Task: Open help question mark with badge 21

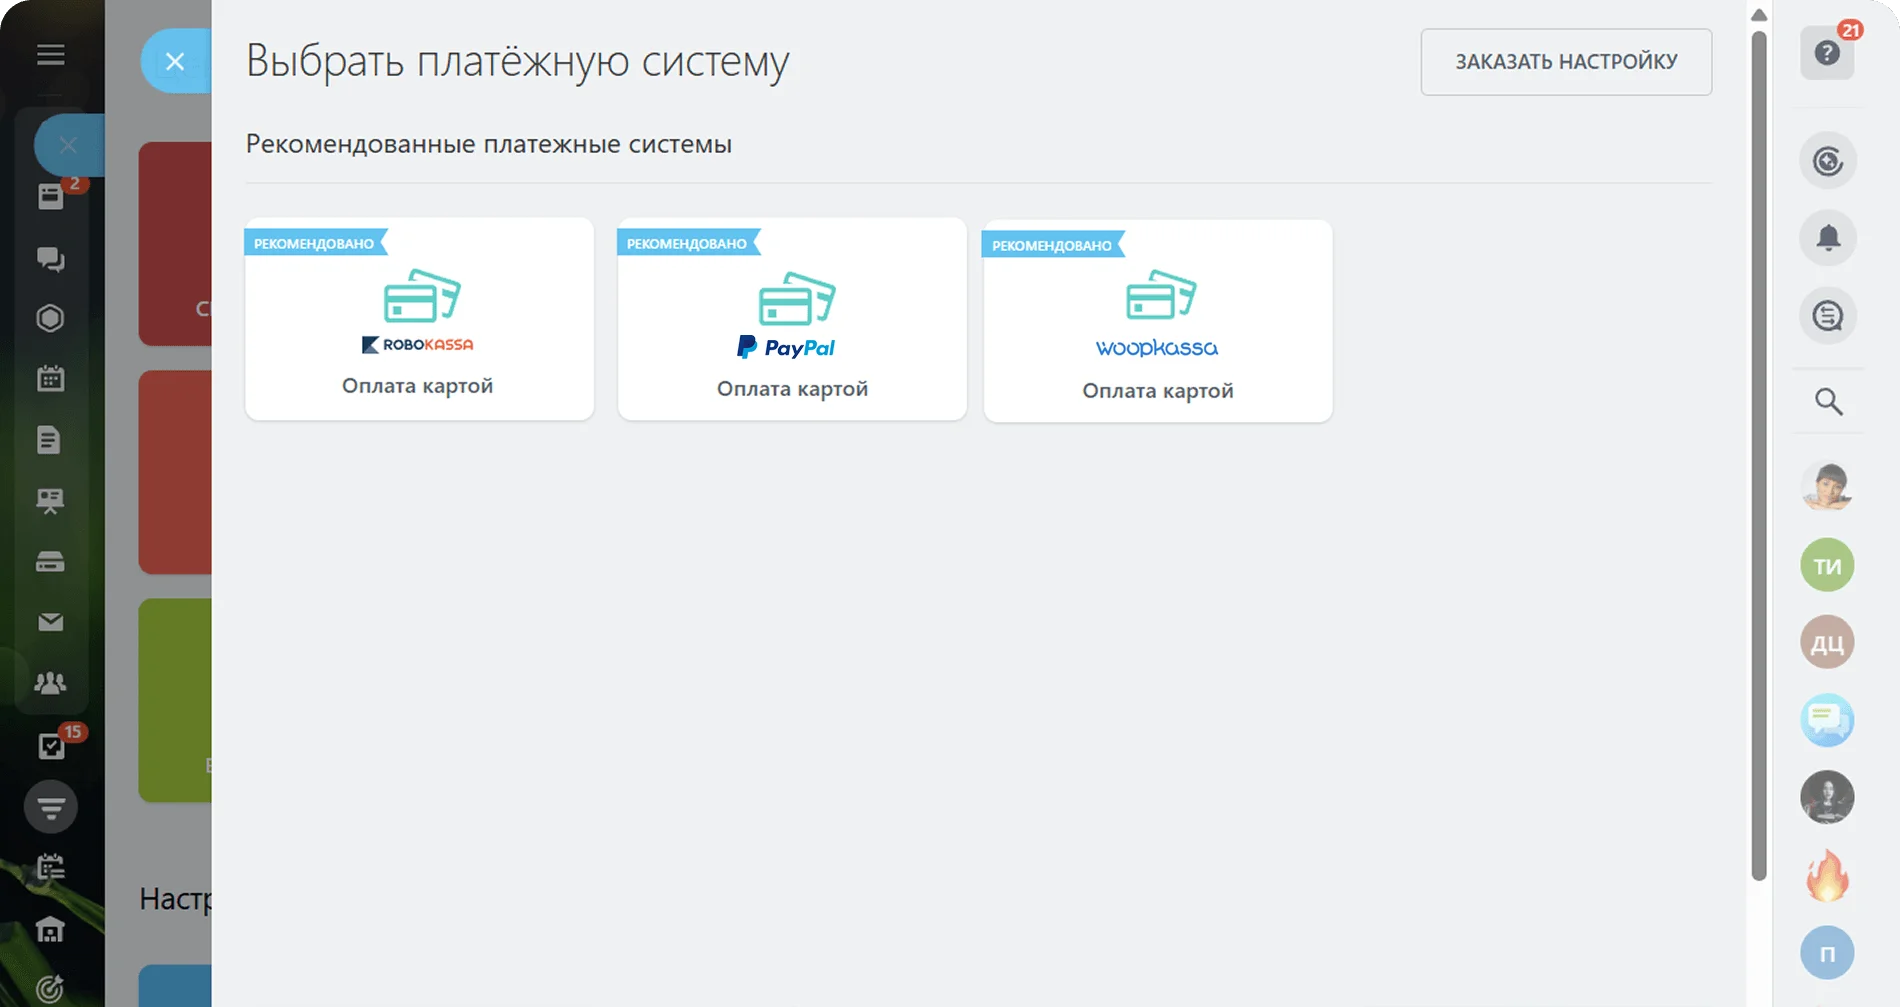Action: (1827, 53)
